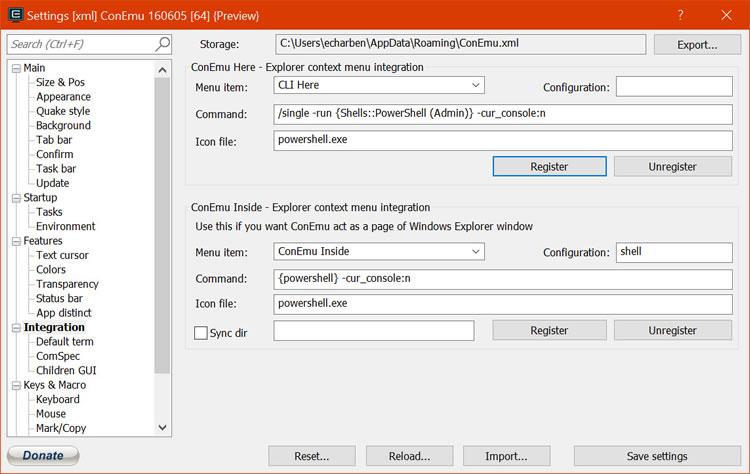Viewport: 750px width, 474px height.
Task: Select the Startup tree item label
Action: [x=40, y=198]
